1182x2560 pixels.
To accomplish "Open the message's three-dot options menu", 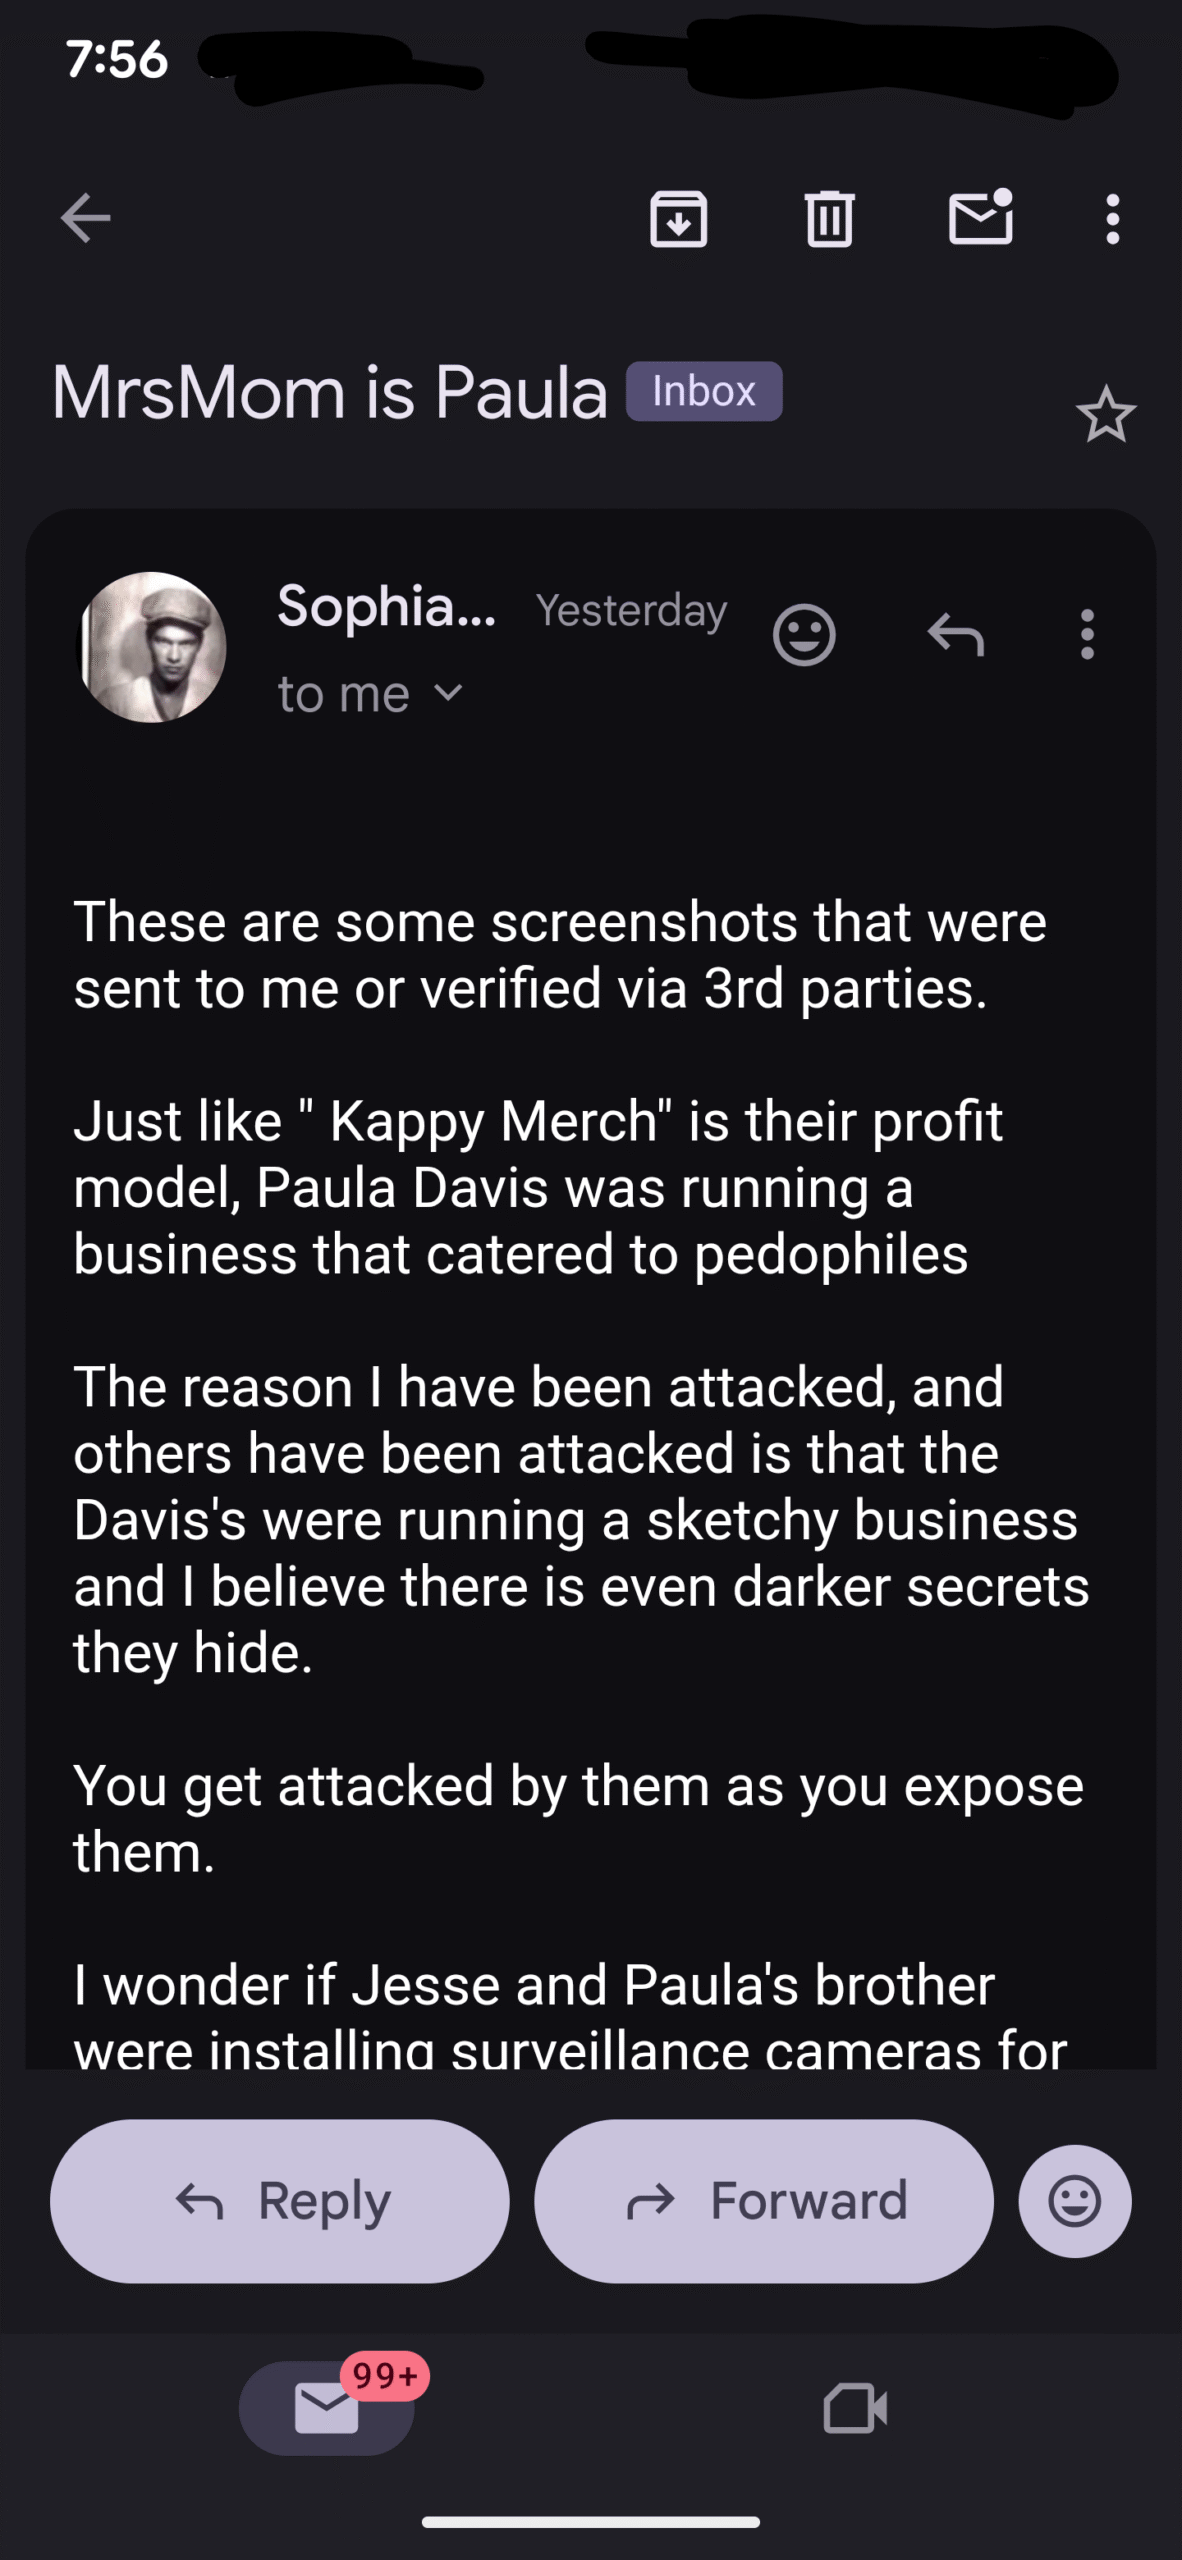I will [x=1087, y=635].
